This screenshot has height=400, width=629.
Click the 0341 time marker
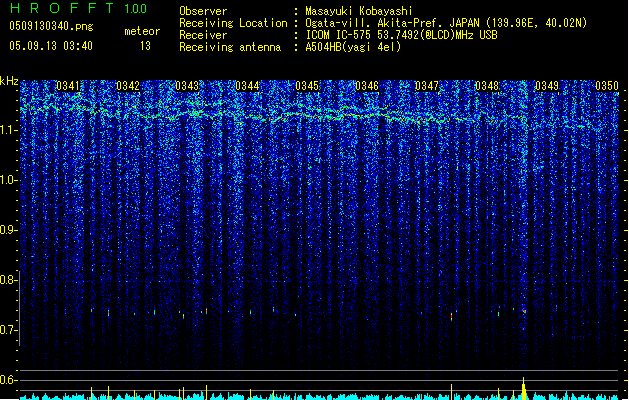[68, 86]
